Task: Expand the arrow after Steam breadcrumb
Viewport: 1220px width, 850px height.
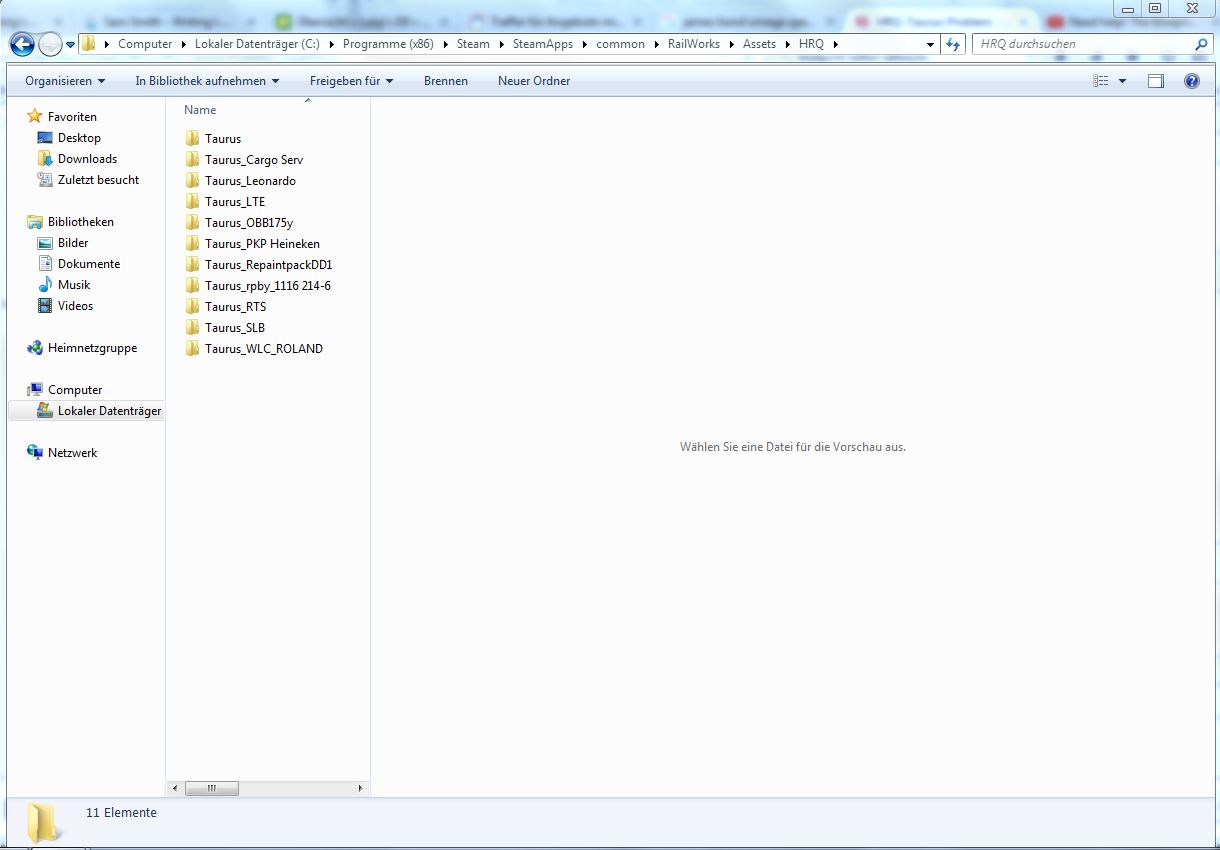Action: [x=501, y=44]
